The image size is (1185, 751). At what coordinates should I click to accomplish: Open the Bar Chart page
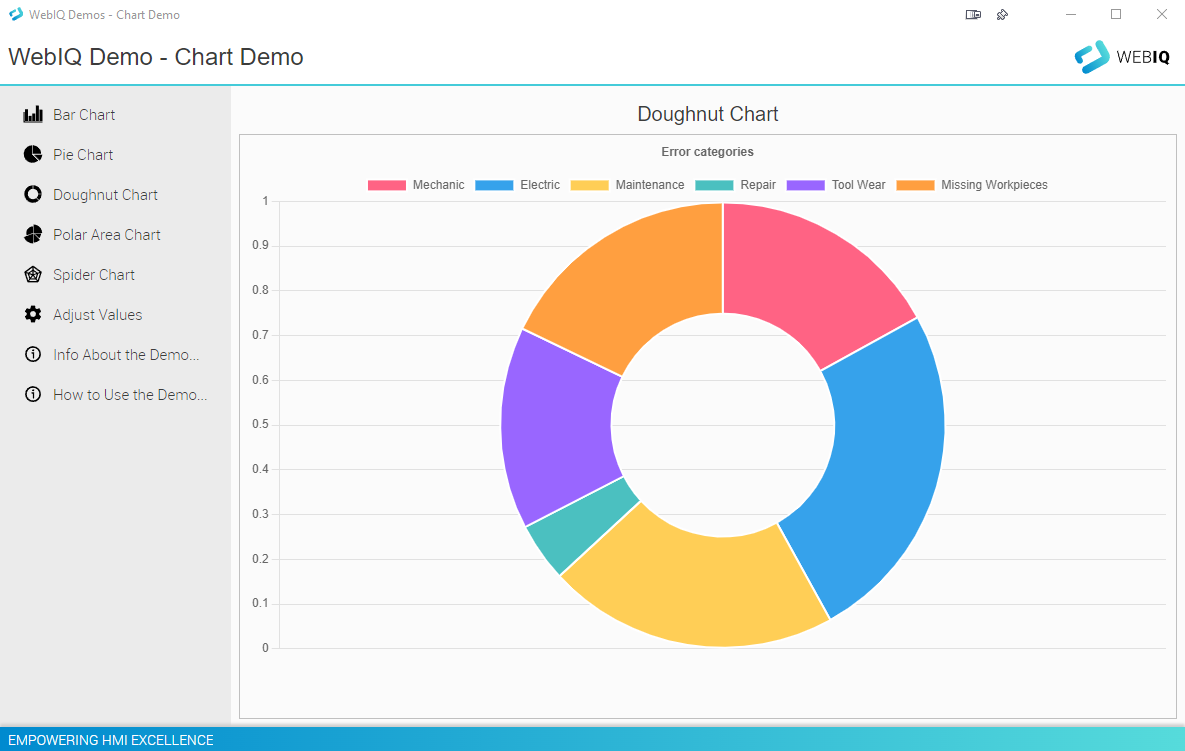(84, 115)
